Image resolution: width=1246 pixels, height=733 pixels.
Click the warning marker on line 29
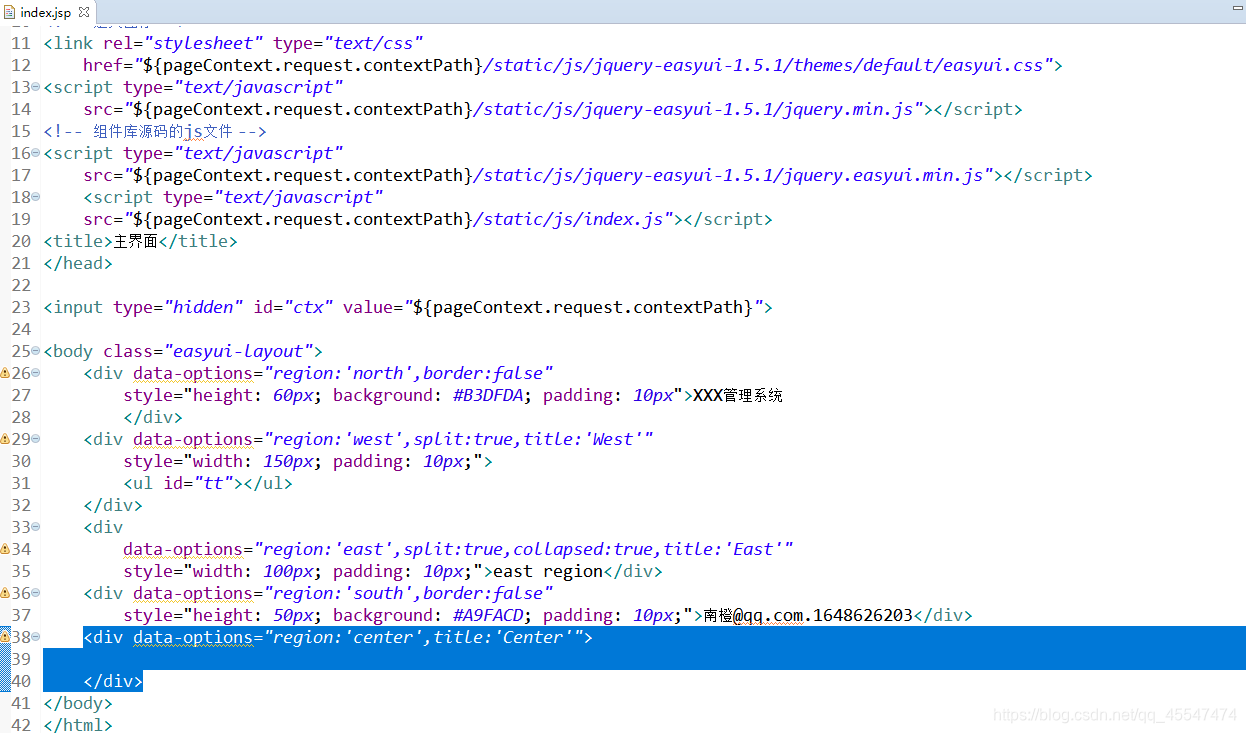coord(5,439)
